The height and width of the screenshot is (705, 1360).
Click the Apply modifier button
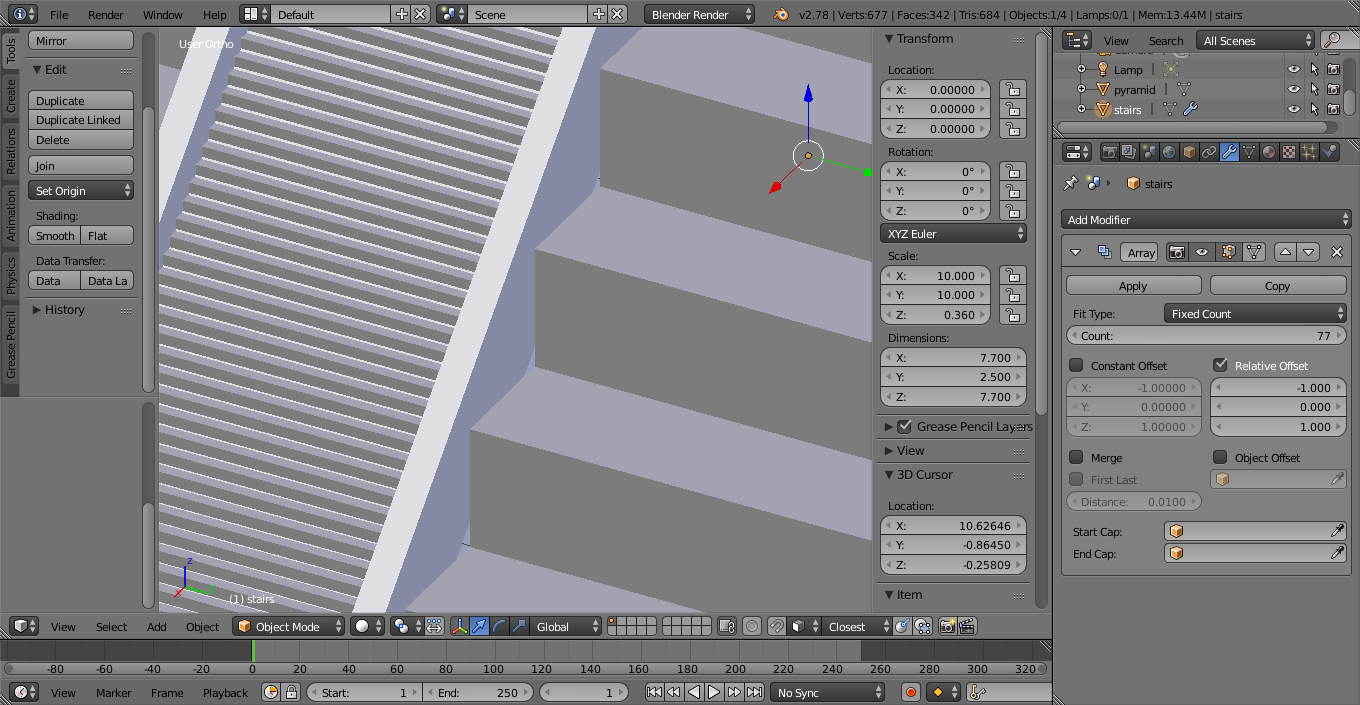coord(1133,286)
